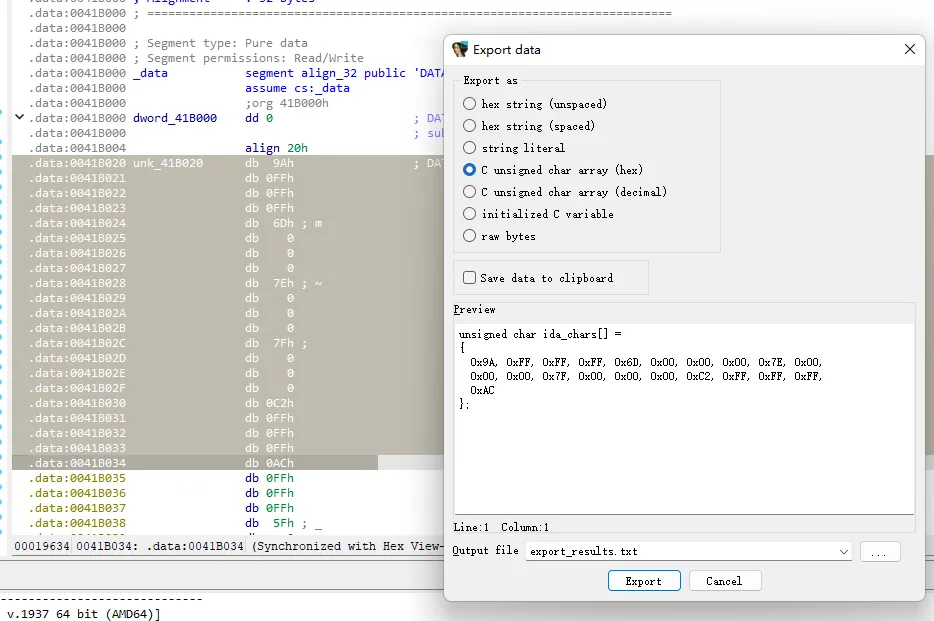
Task: Enable Save data to clipboard checkbox
Action: coord(470,278)
